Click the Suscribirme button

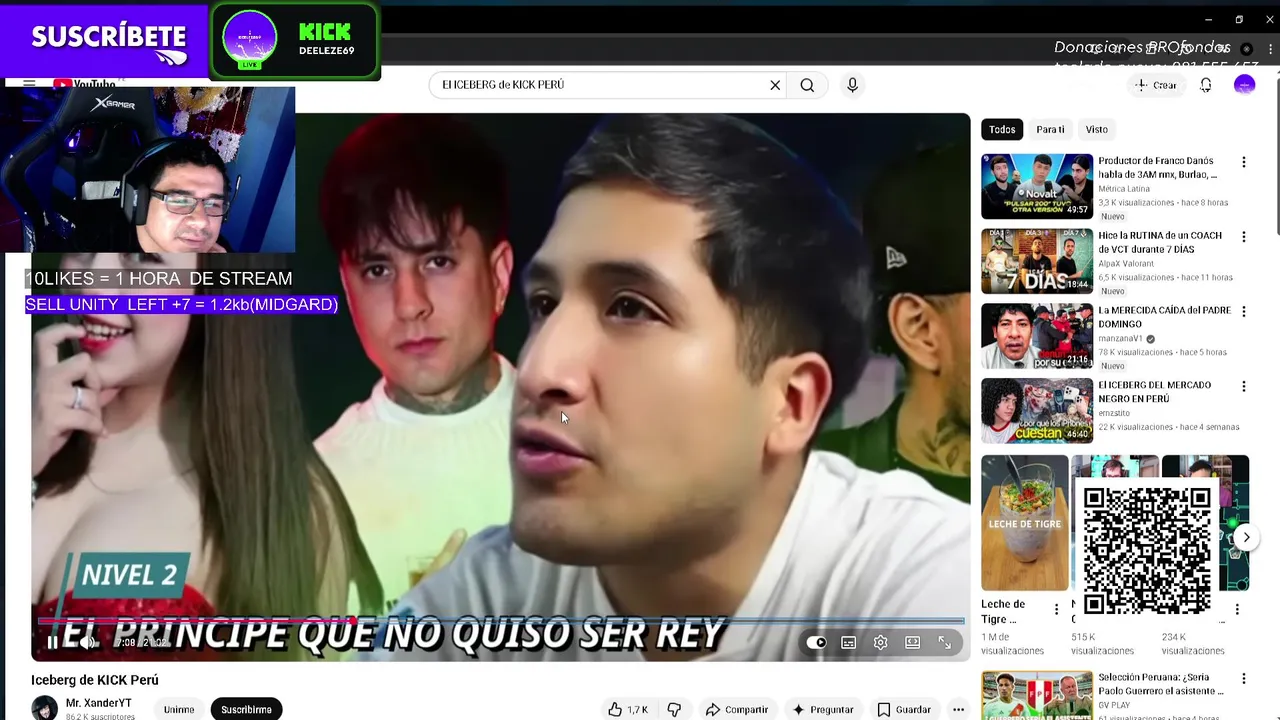tap(246, 709)
